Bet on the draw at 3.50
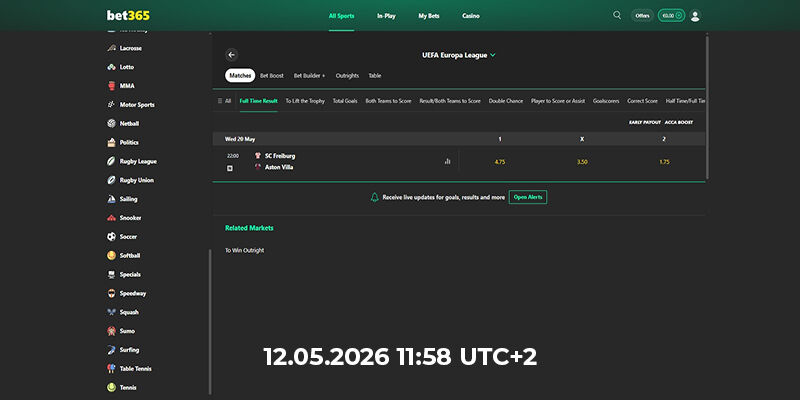800x400 pixels. (x=582, y=162)
